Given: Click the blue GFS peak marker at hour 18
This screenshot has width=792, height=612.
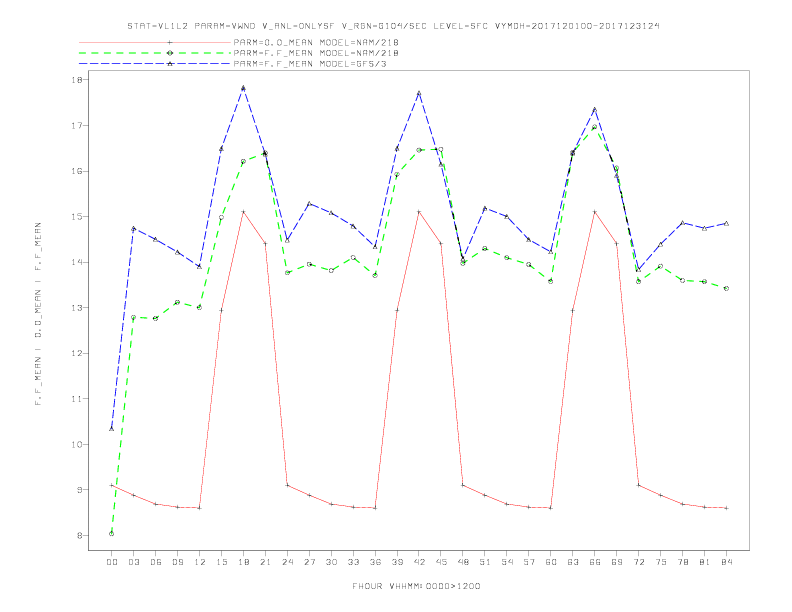Looking at the screenshot, I should click(243, 88).
